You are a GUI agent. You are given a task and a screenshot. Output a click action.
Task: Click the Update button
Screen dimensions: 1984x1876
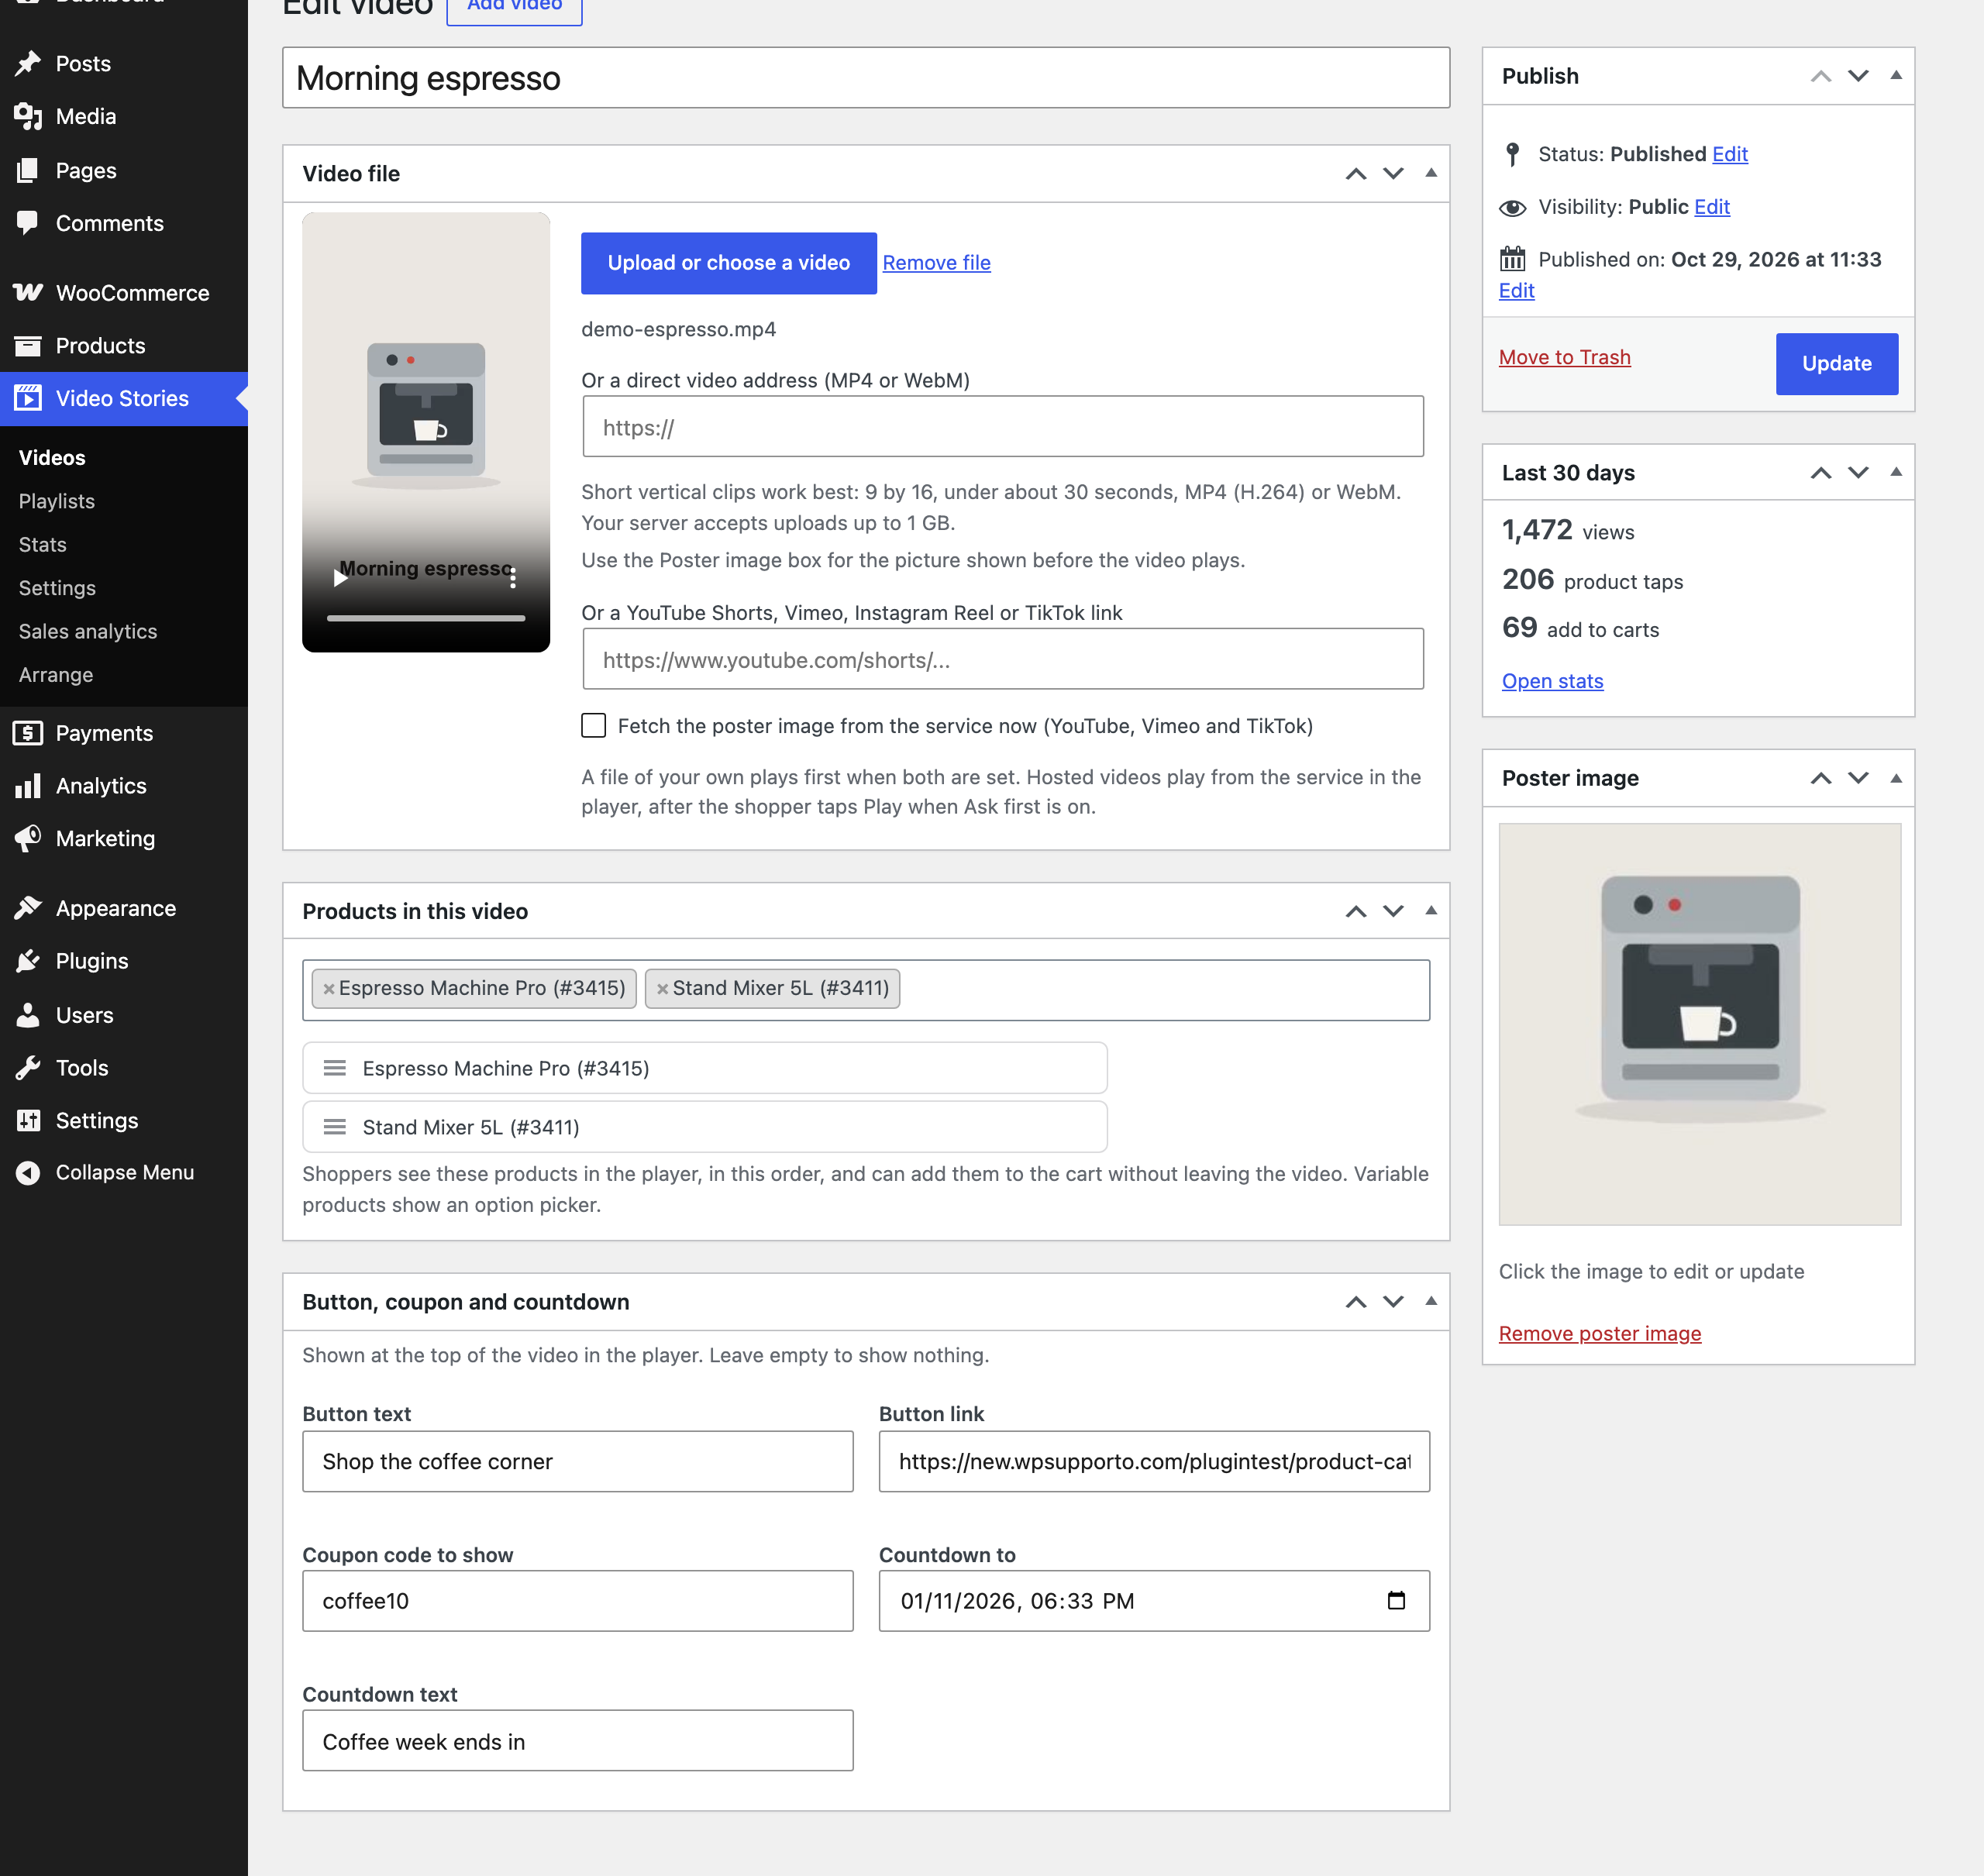[1837, 363]
